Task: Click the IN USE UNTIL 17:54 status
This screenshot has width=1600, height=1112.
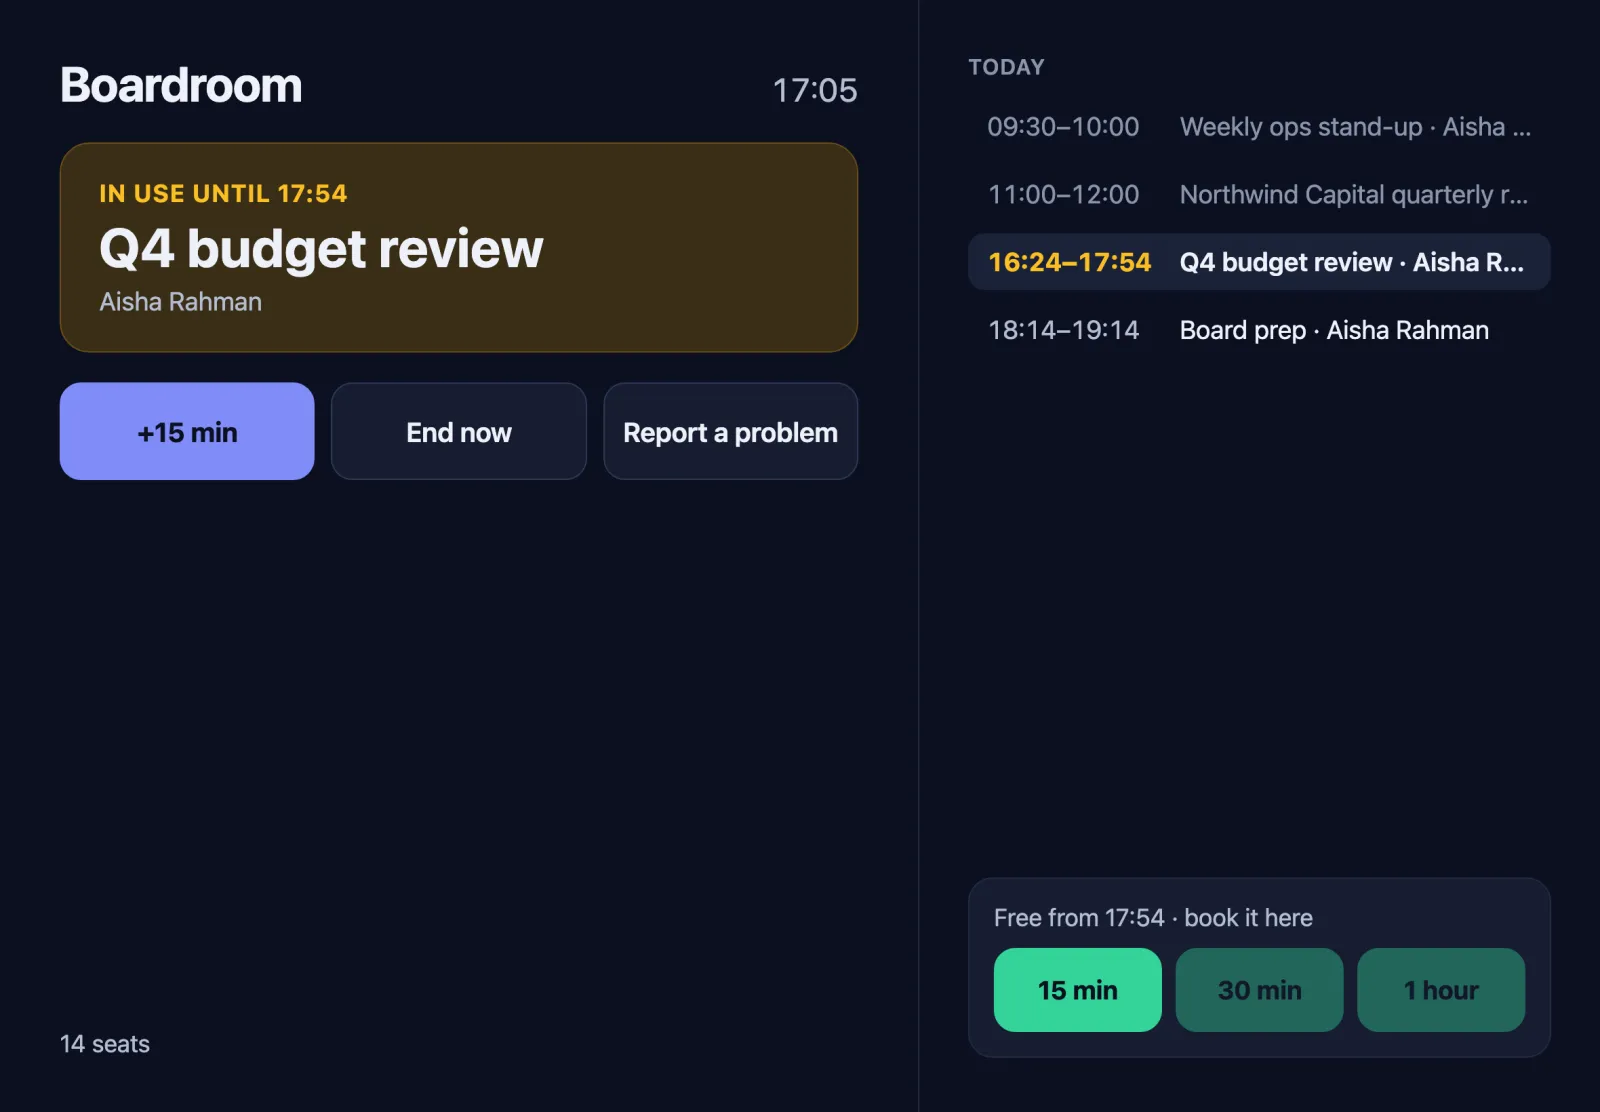Action: click(223, 193)
